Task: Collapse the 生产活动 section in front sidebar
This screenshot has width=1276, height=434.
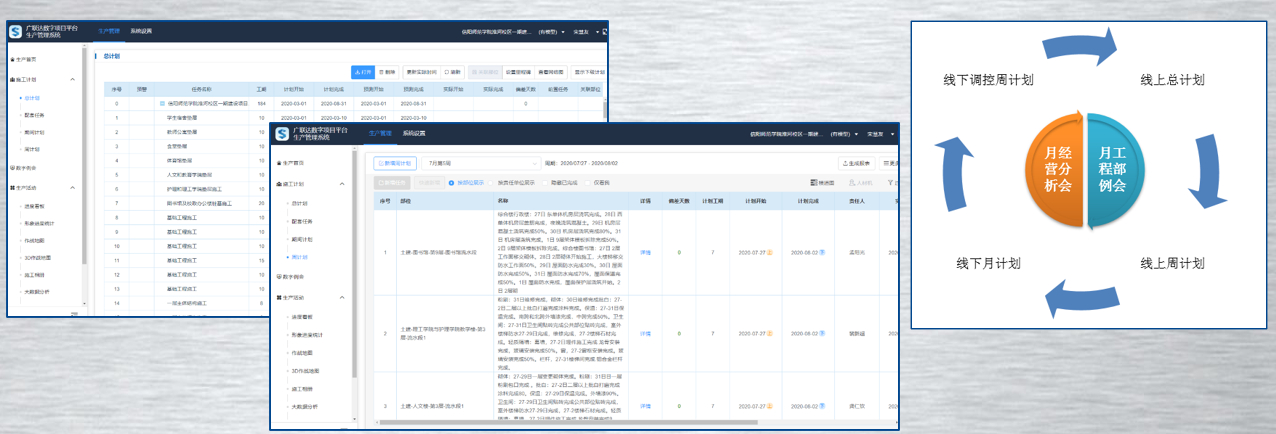Action: tap(342, 298)
